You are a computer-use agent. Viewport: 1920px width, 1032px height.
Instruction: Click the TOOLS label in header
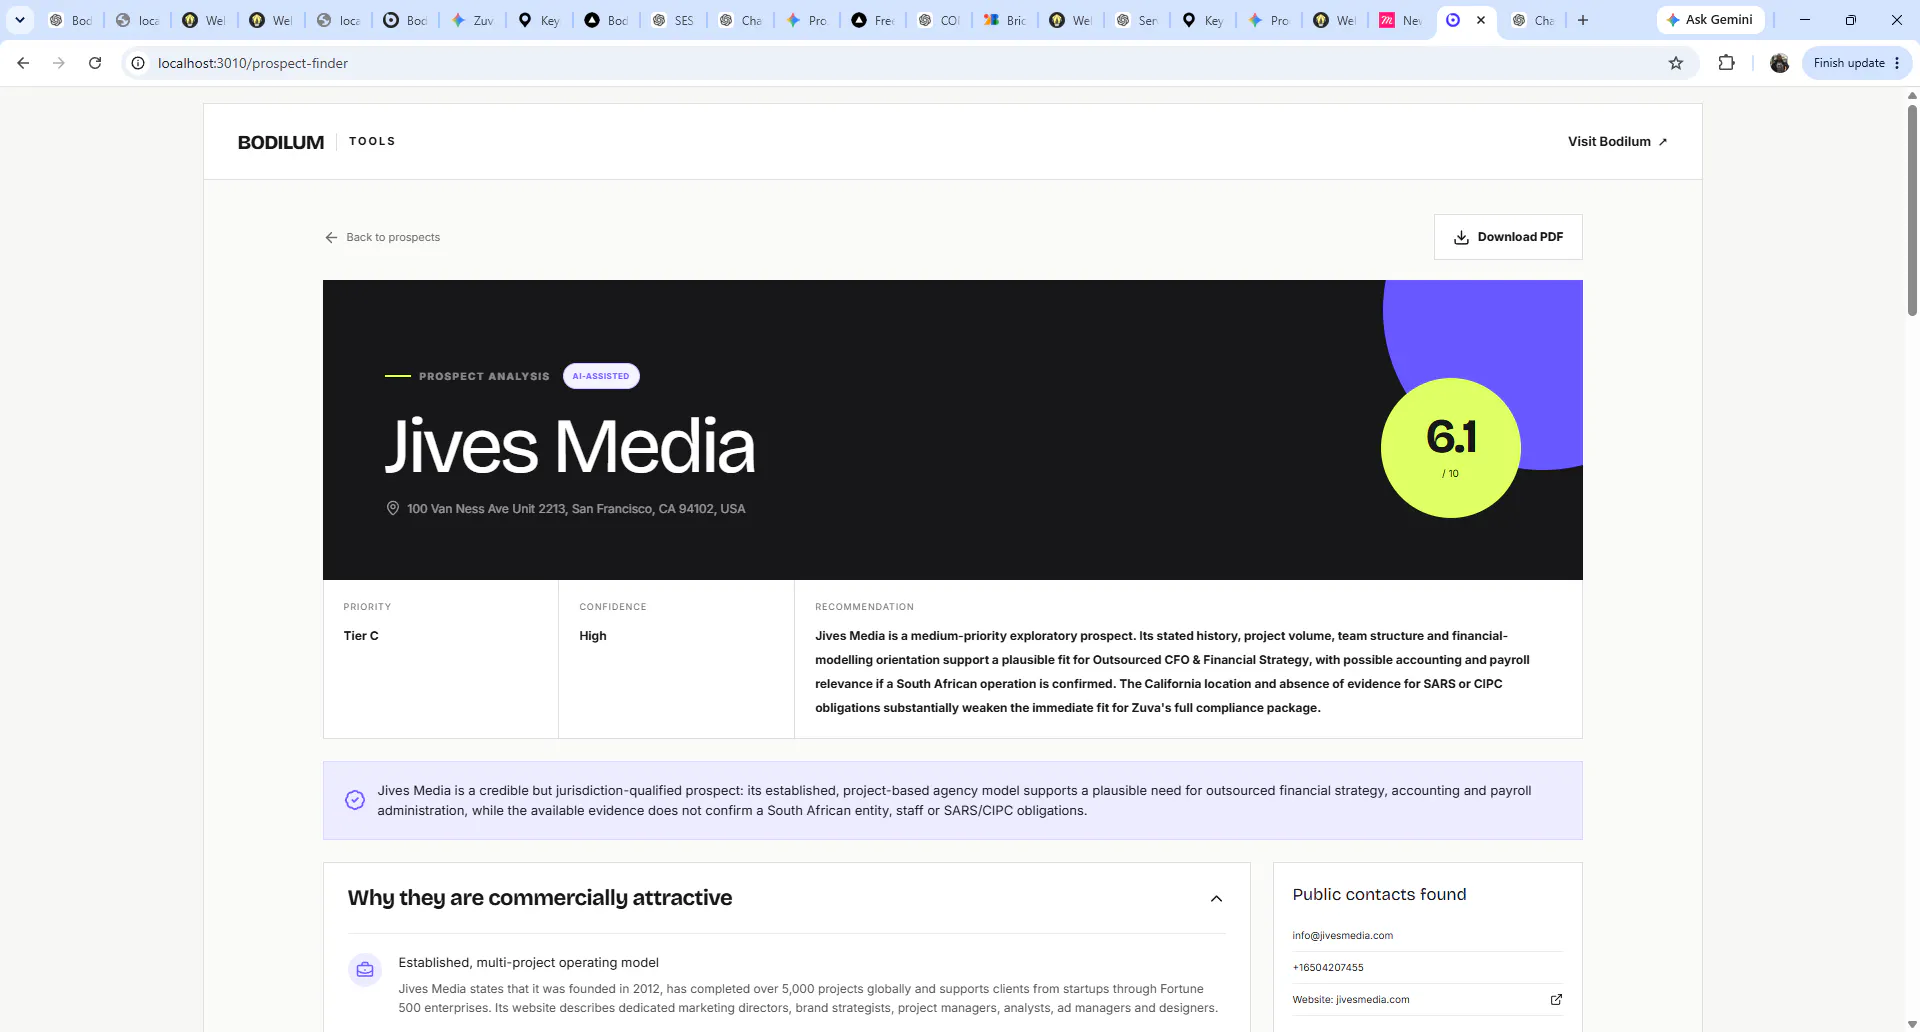[x=372, y=142]
